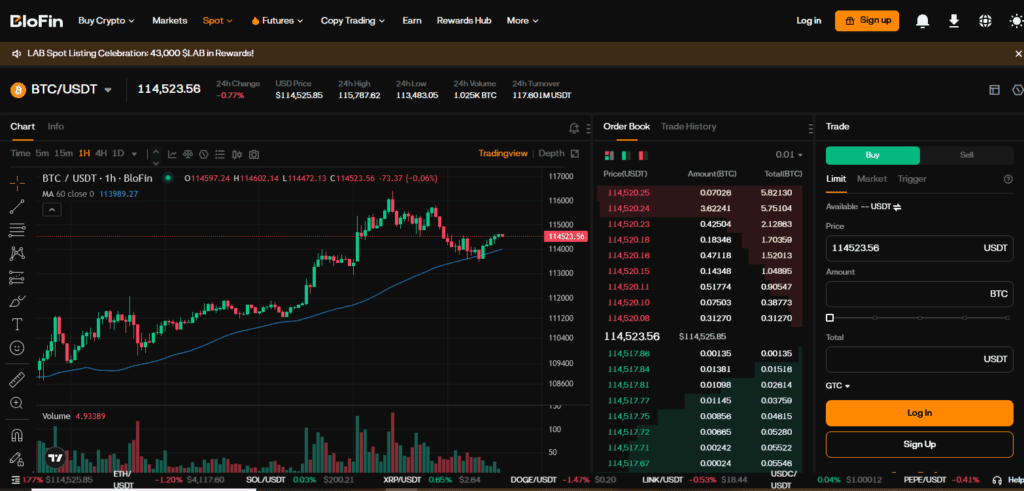Click the compare scales icon
Viewport: 1024px width, 491px height.
tap(188, 154)
